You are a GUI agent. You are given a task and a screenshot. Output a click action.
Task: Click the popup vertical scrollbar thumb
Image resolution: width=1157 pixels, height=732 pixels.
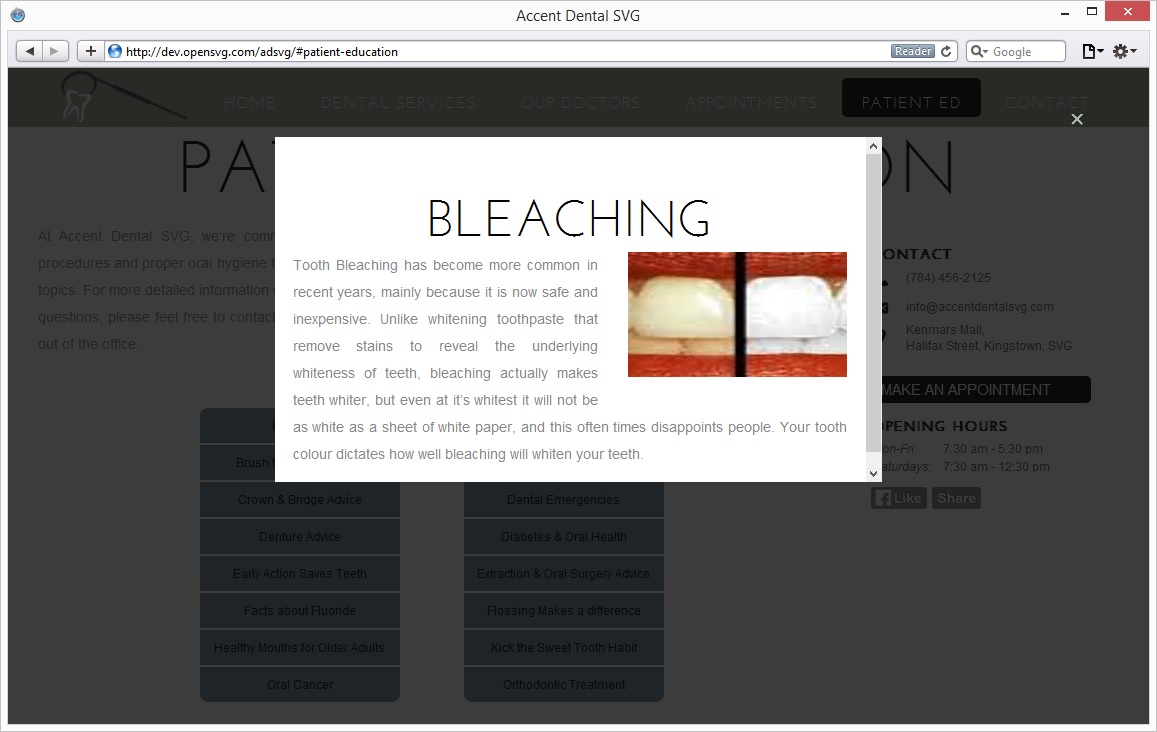(x=874, y=303)
